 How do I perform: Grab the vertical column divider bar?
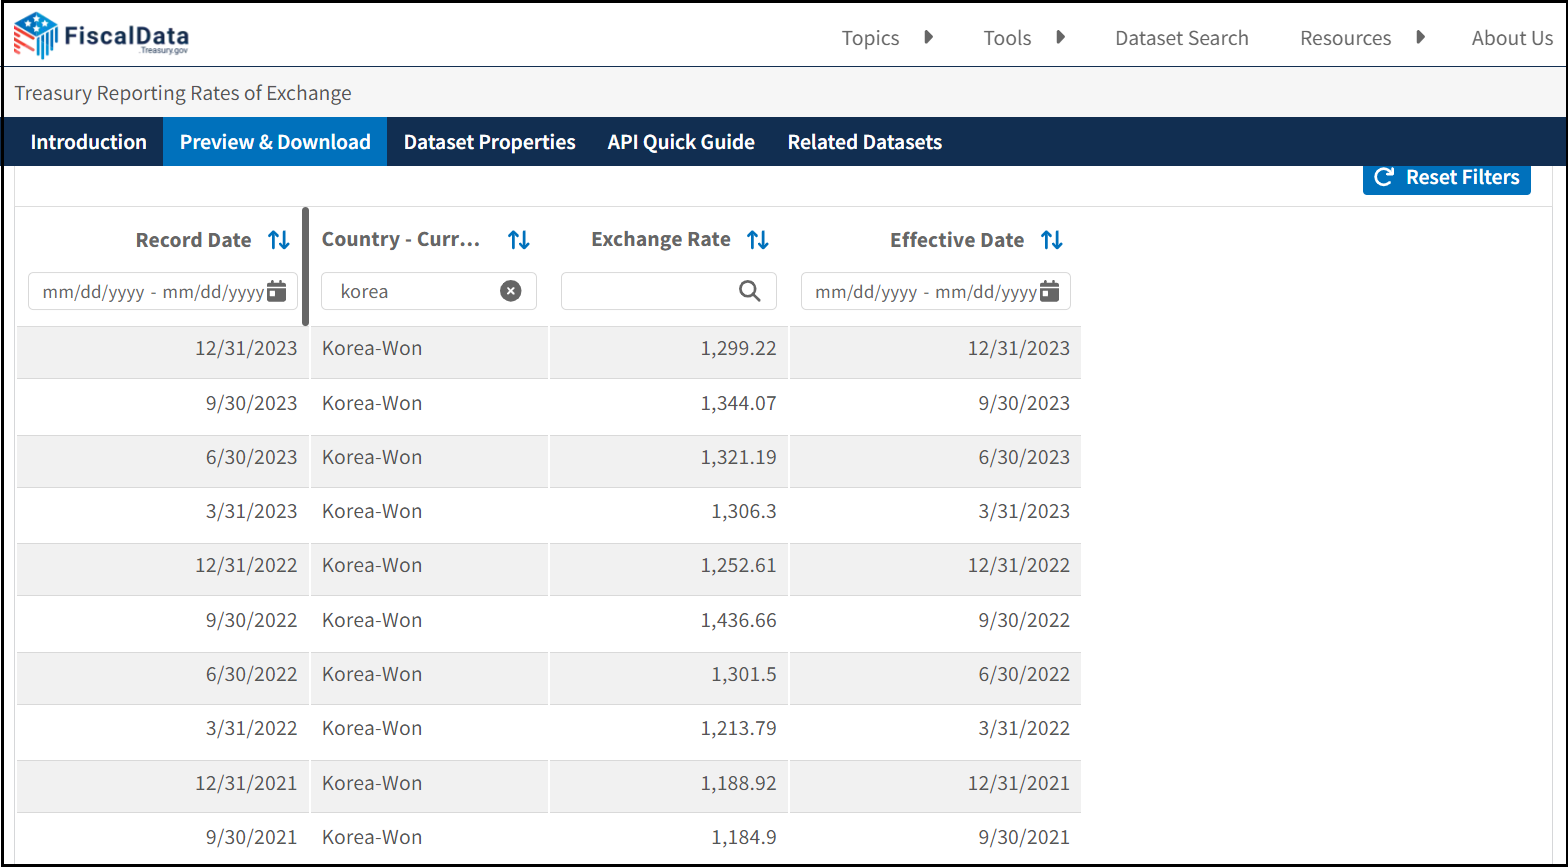pyautogui.click(x=305, y=266)
